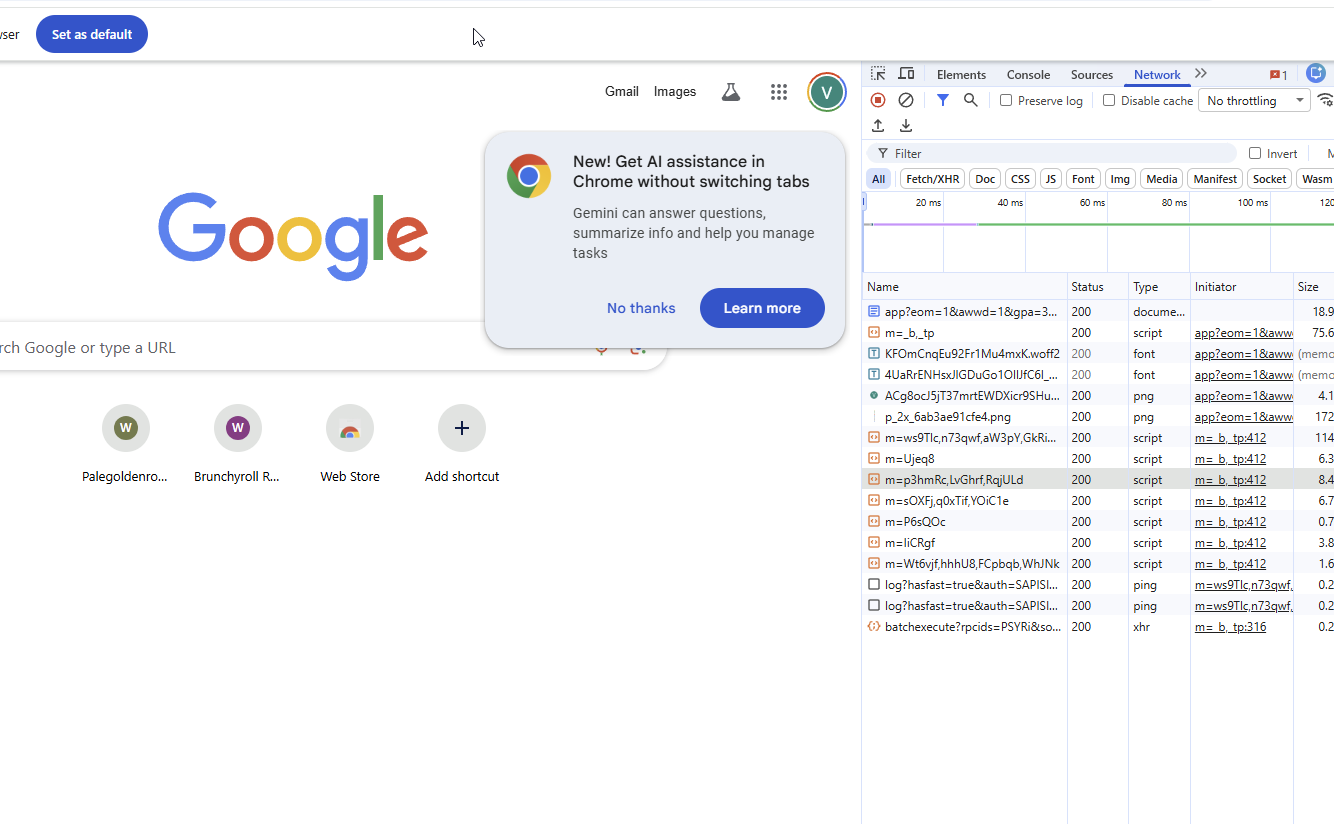Stop recording network log

click(x=878, y=100)
